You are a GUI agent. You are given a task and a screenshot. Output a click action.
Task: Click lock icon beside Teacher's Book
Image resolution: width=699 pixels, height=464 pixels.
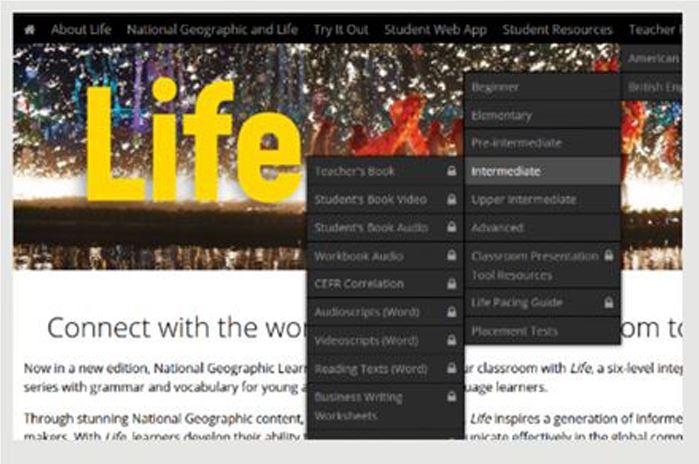[x=452, y=171]
